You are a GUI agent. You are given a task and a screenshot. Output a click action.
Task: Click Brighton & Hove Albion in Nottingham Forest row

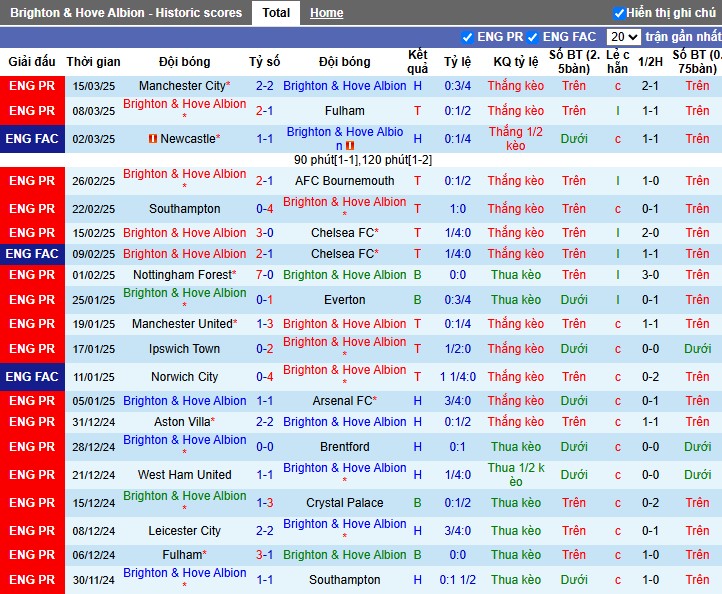344,275
